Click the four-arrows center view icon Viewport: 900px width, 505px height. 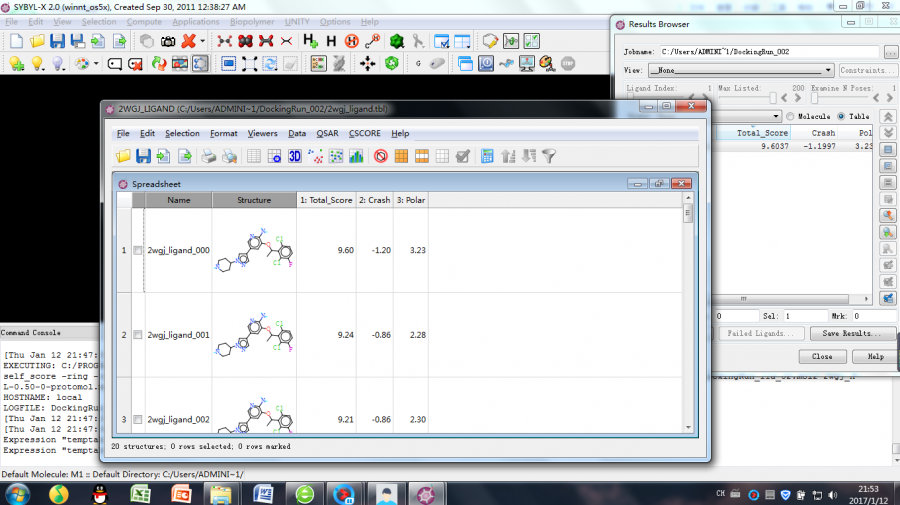(367, 64)
